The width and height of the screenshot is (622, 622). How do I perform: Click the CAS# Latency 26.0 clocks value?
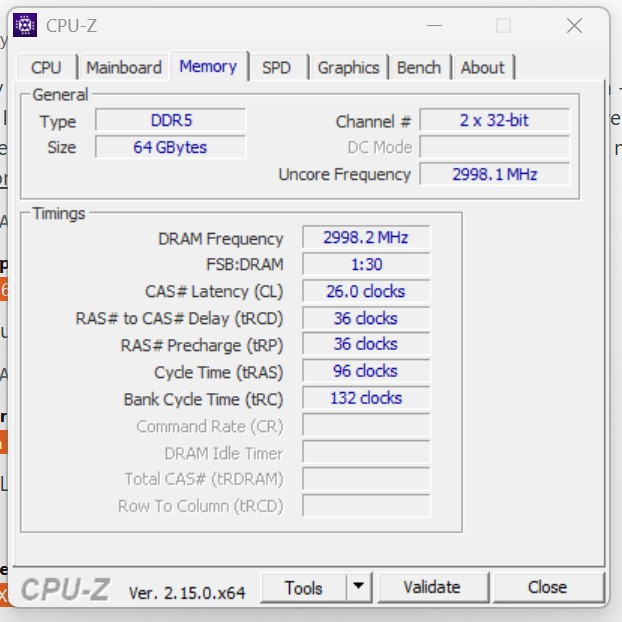tap(366, 292)
